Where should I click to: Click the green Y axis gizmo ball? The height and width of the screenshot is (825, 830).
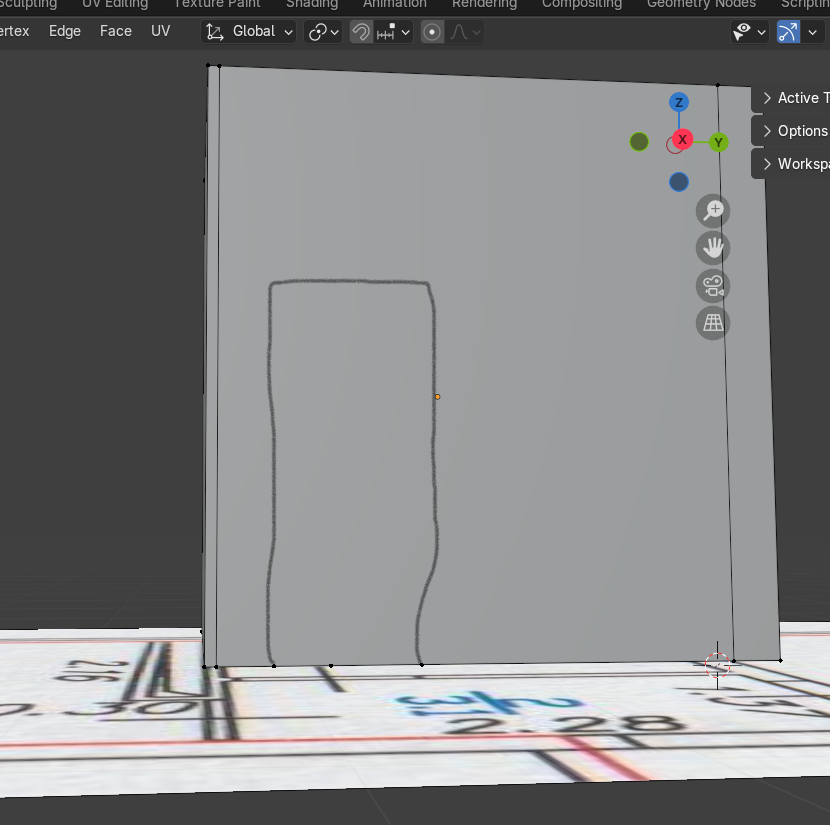[718, 142]
